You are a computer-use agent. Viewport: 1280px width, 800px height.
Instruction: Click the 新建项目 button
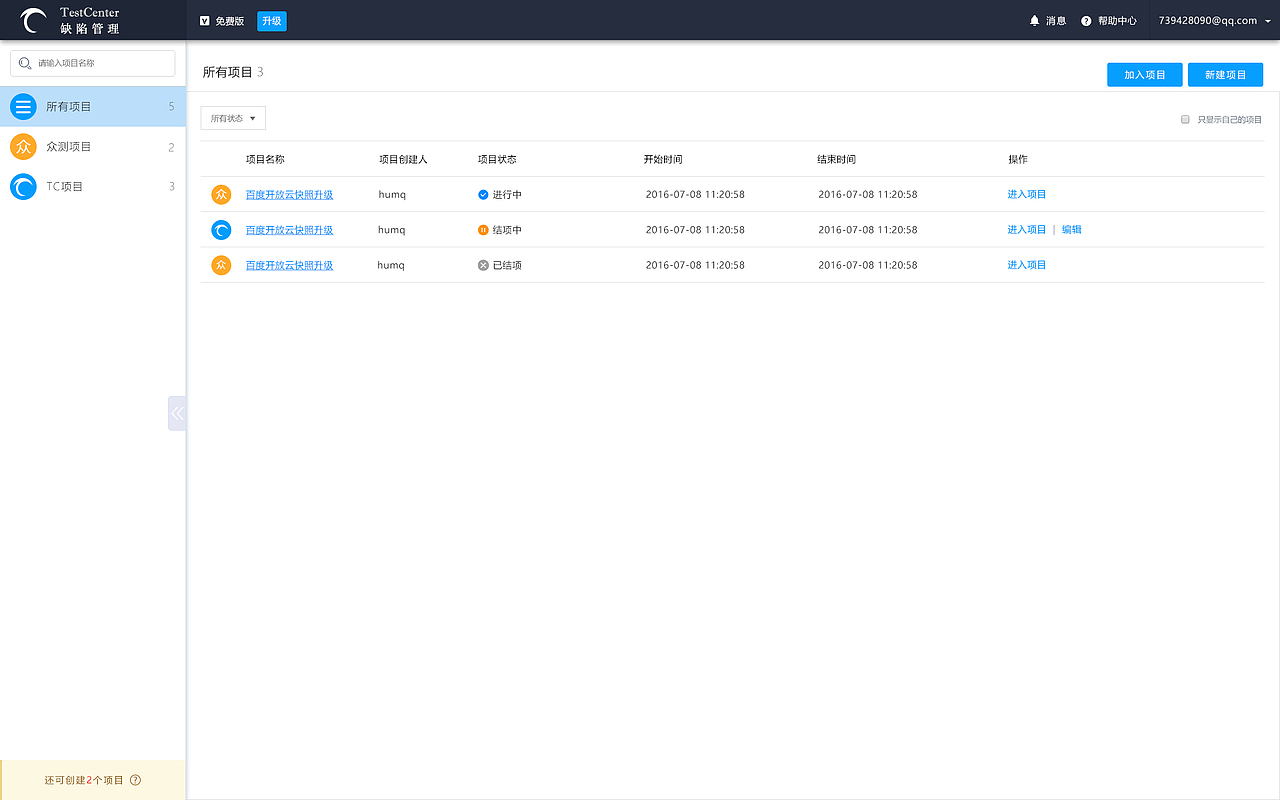point(1226,75)
